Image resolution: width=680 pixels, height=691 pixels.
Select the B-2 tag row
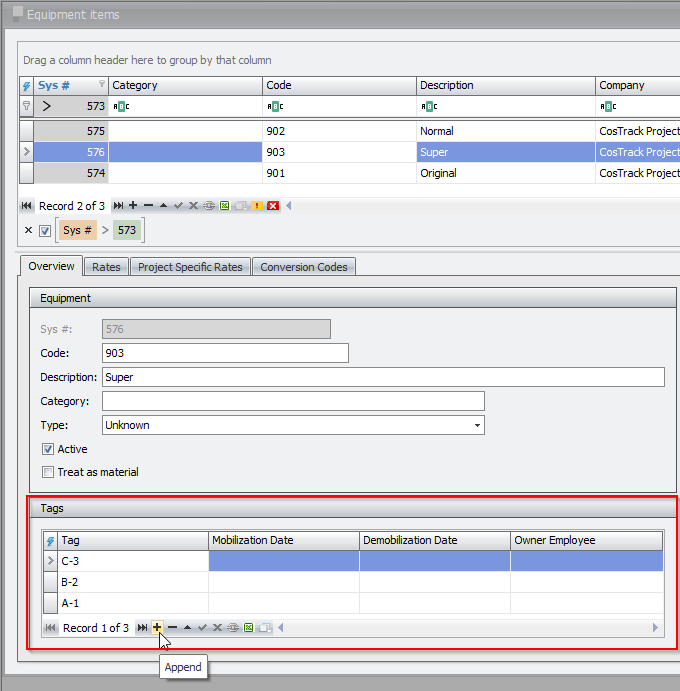(x=353, y=582)
